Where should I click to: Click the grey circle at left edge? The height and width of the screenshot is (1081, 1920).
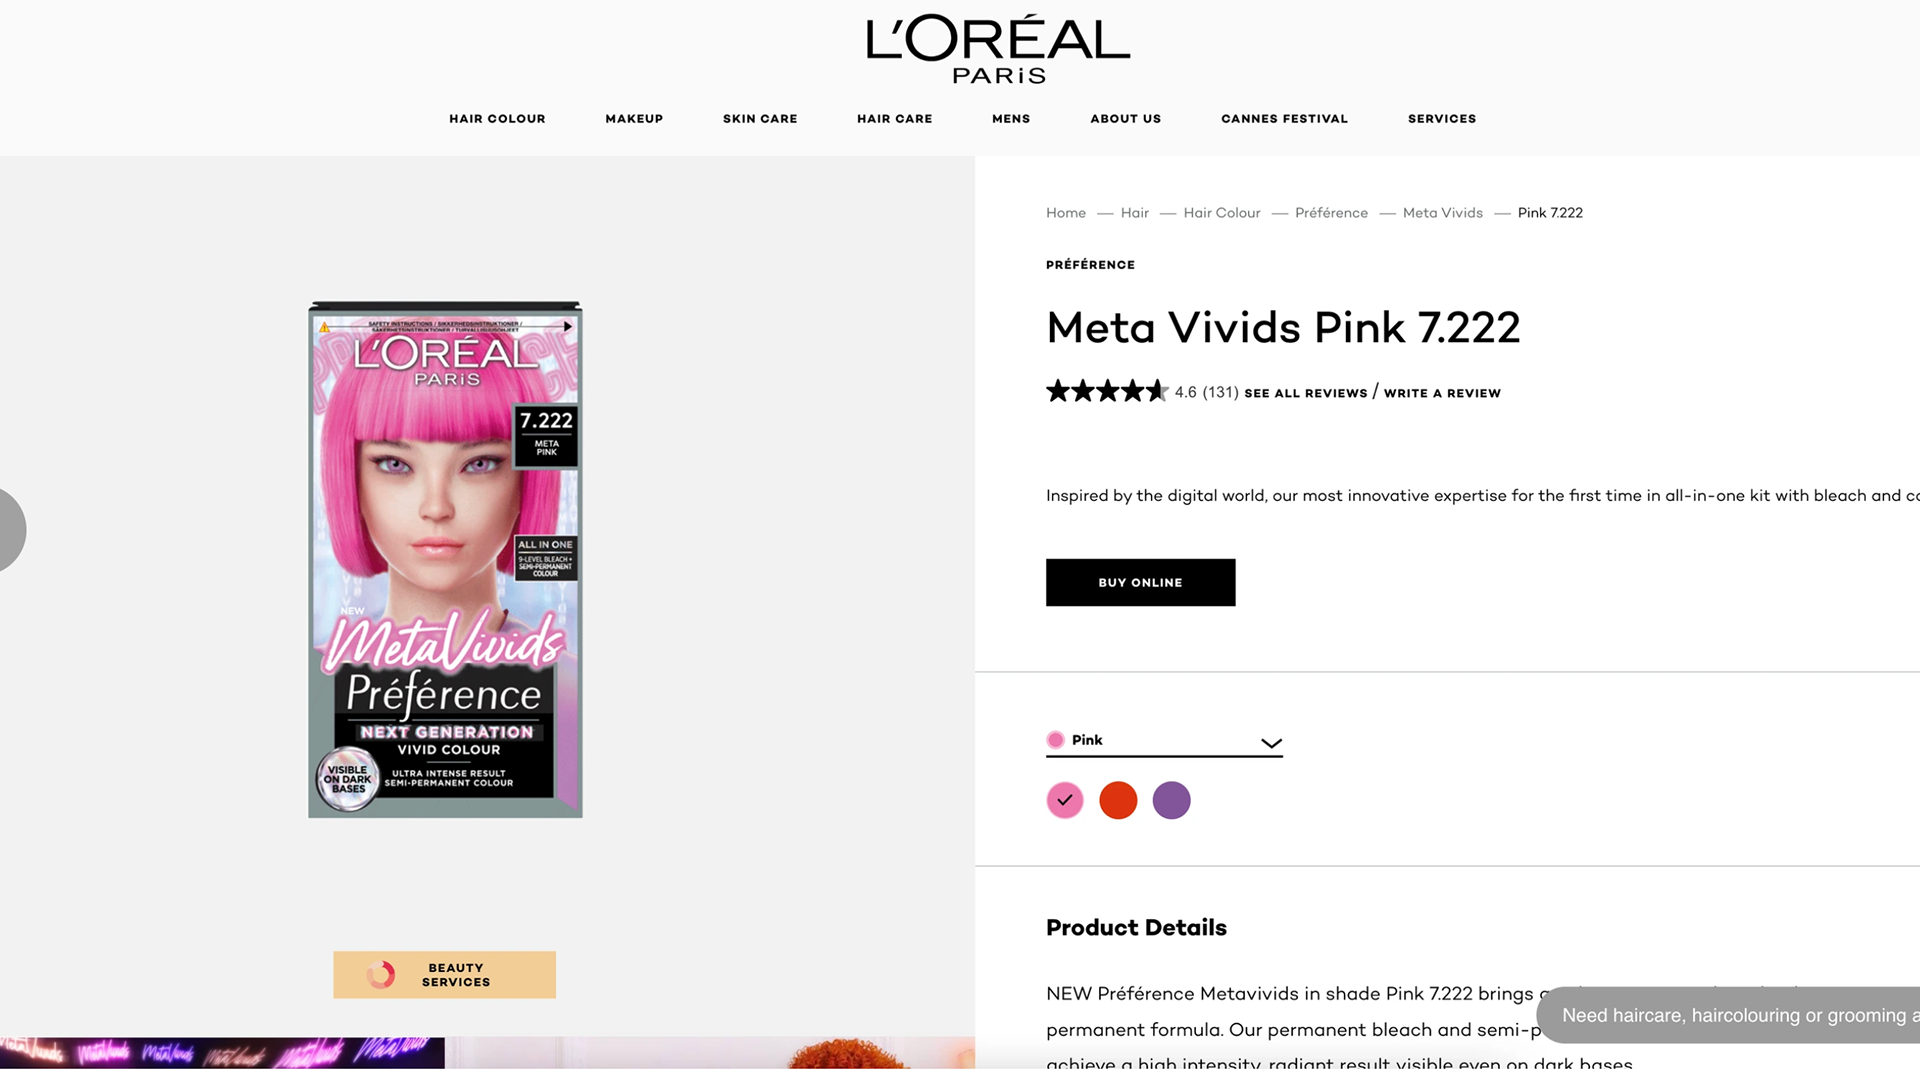pyautogui.click(x=12, y=530)
